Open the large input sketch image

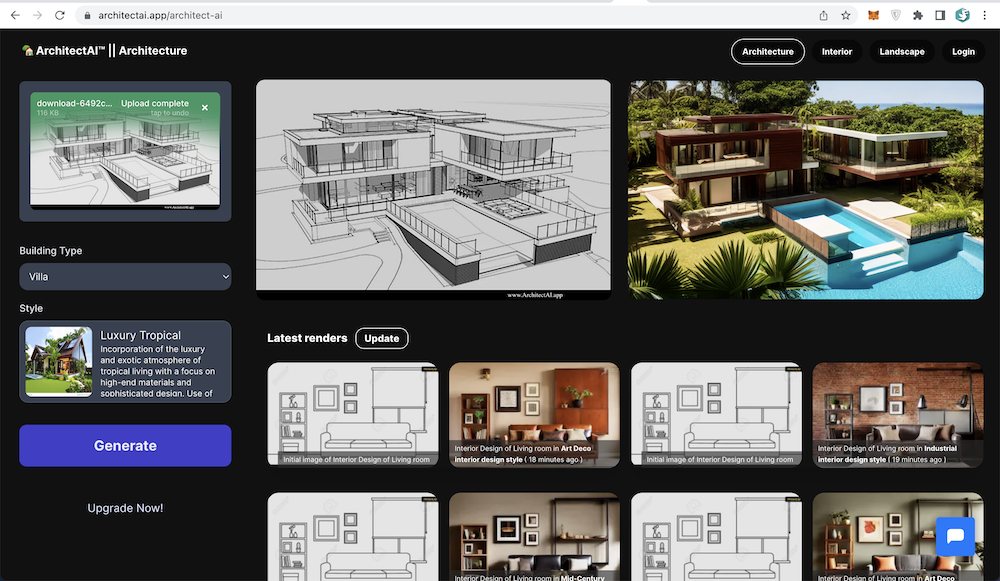coord(433,189)
